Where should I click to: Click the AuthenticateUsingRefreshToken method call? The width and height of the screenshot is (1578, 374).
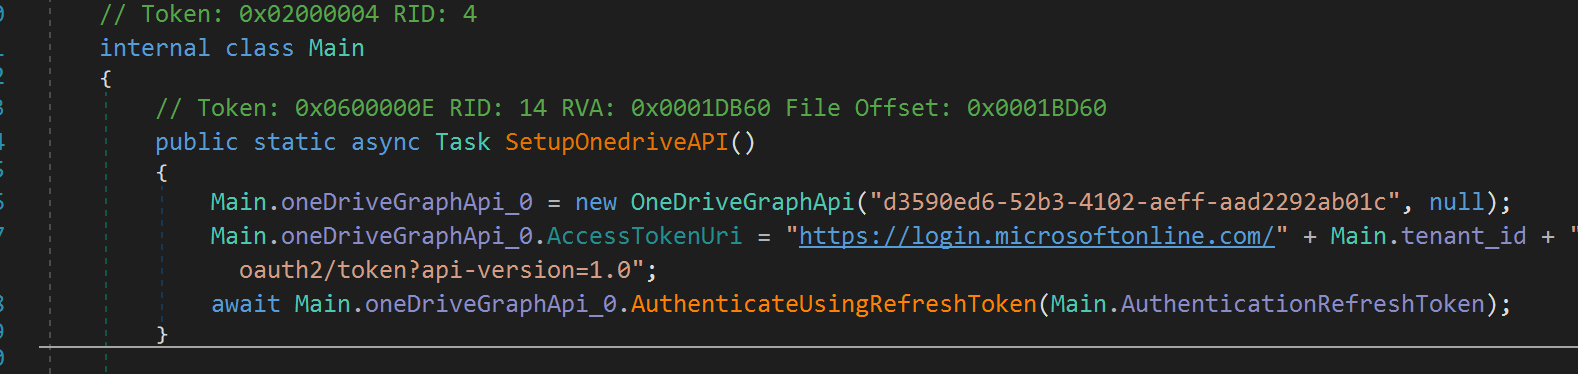[834, 304]
